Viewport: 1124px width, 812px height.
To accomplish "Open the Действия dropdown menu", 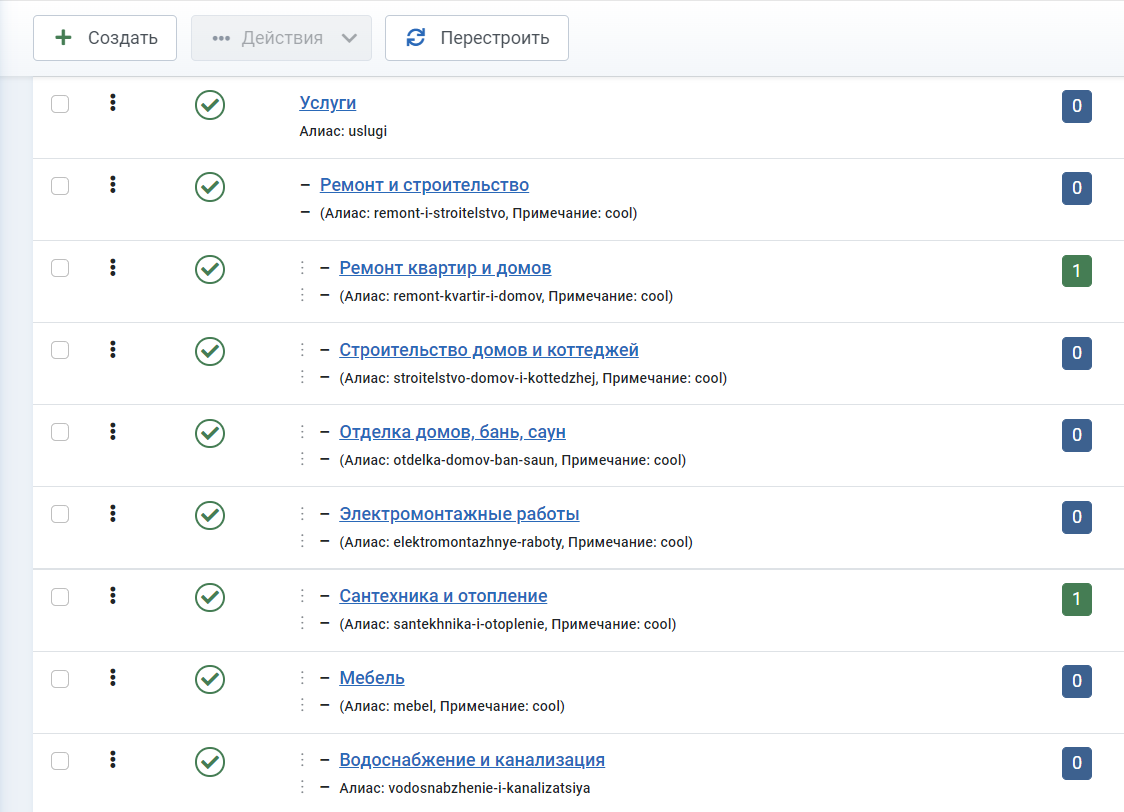I will click(x=281, y=38).
